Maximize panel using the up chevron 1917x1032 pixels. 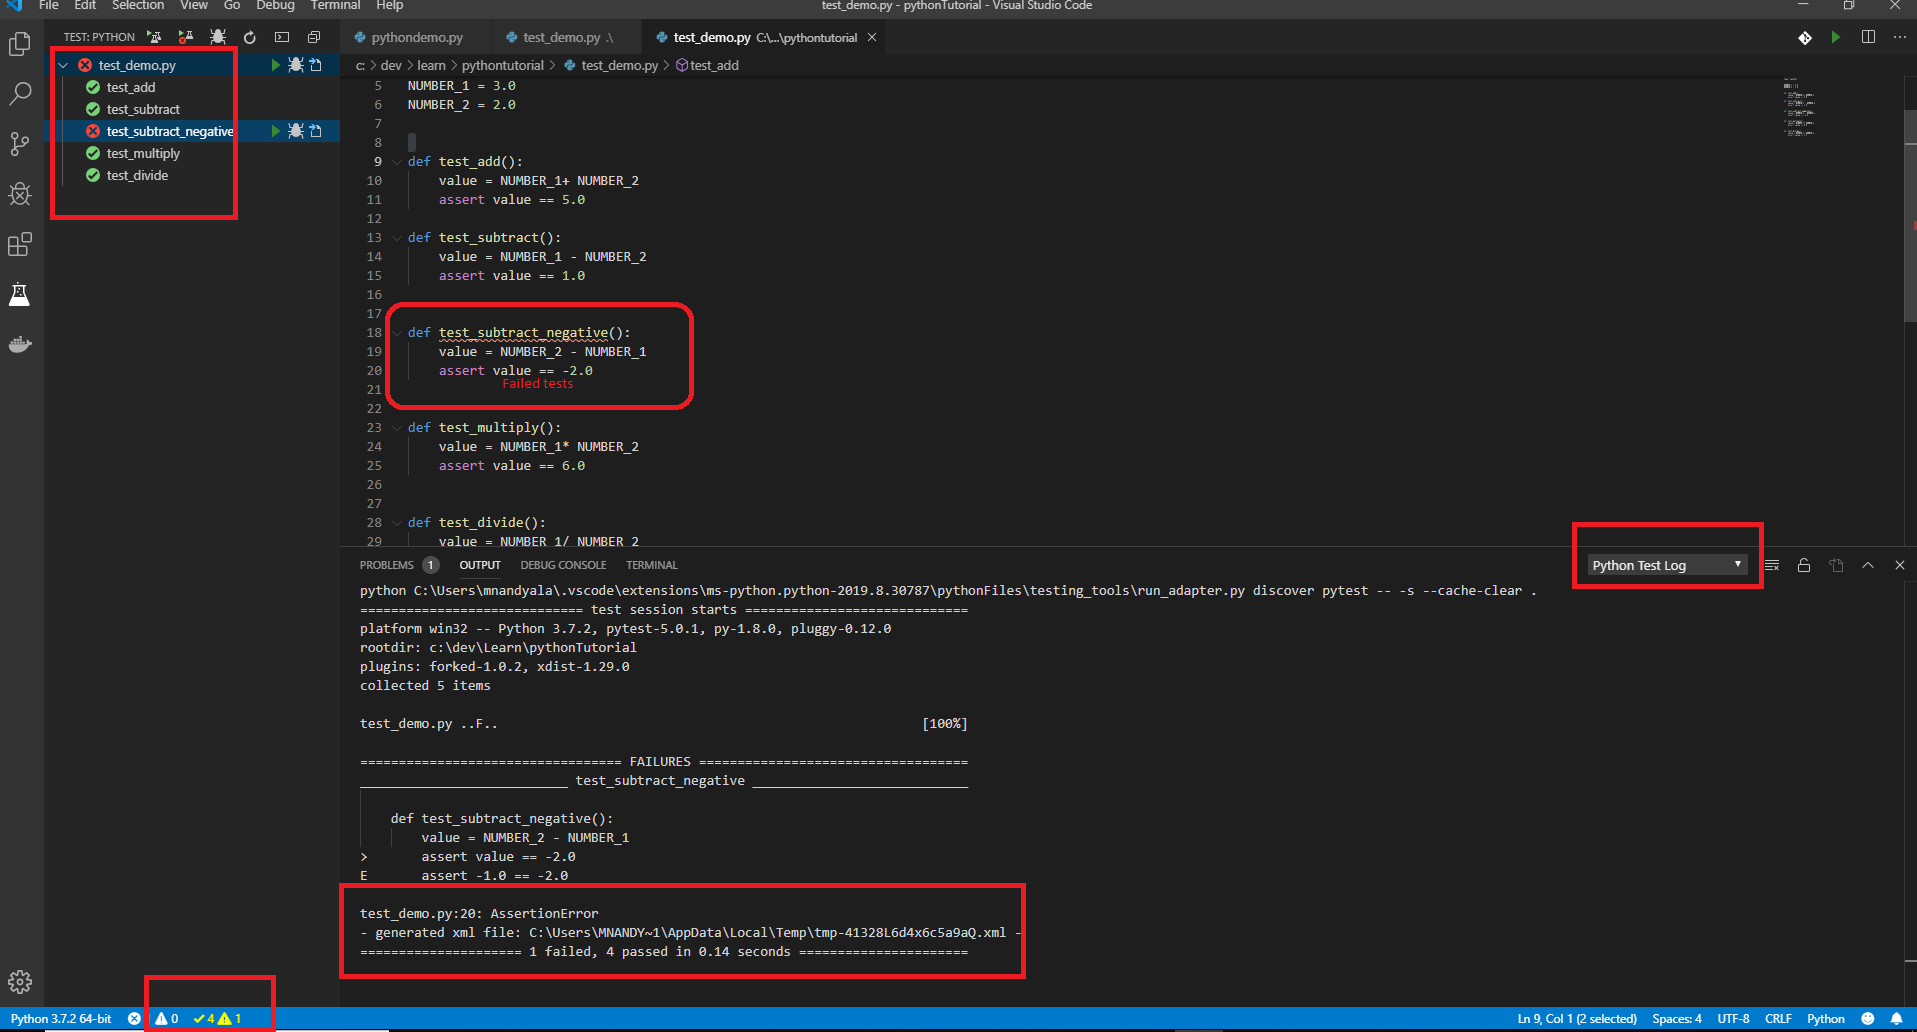coord(1868,565)
